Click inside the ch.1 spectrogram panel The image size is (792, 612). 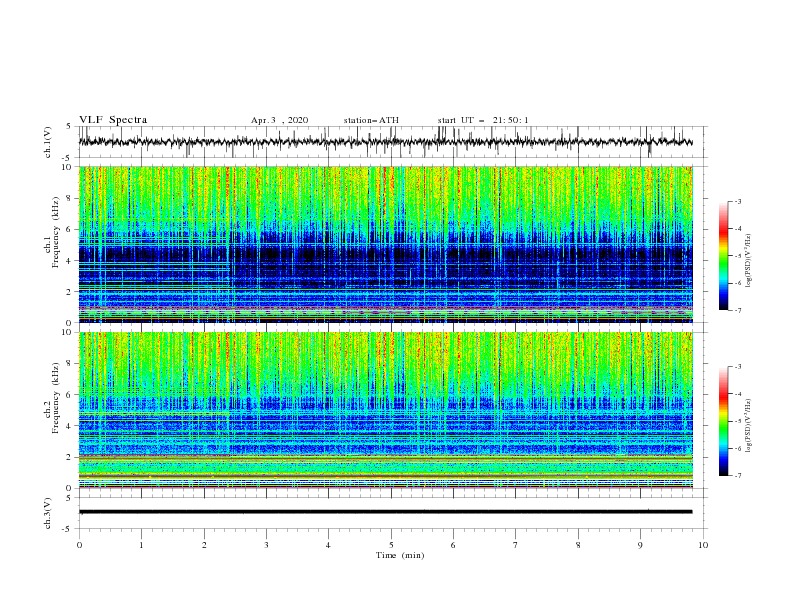[x=386, y=244]
